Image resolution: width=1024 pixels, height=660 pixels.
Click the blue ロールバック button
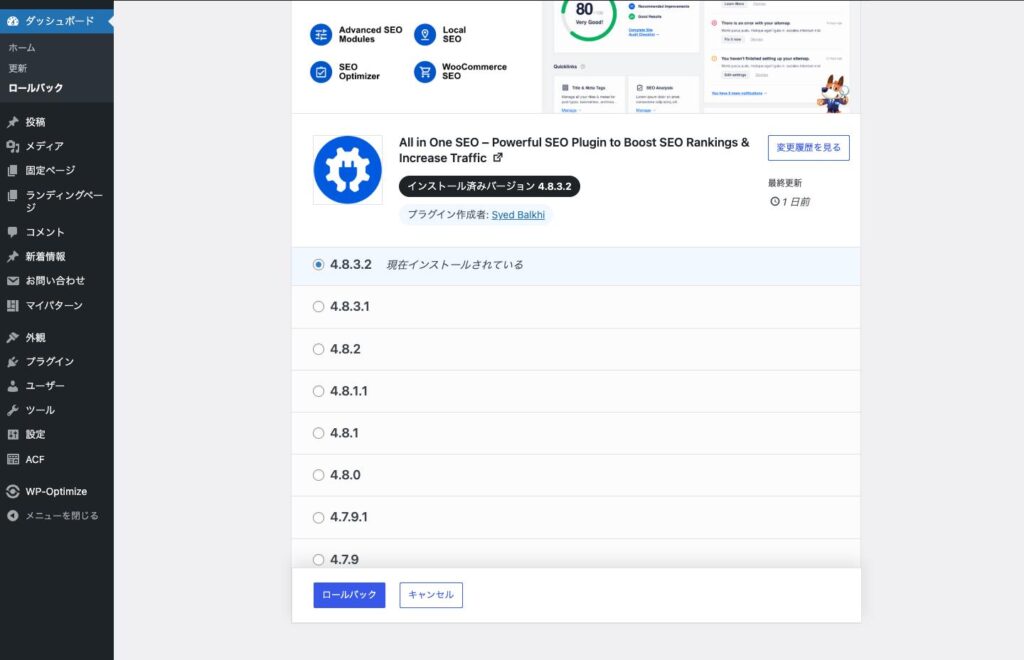[x=349, y=595]
